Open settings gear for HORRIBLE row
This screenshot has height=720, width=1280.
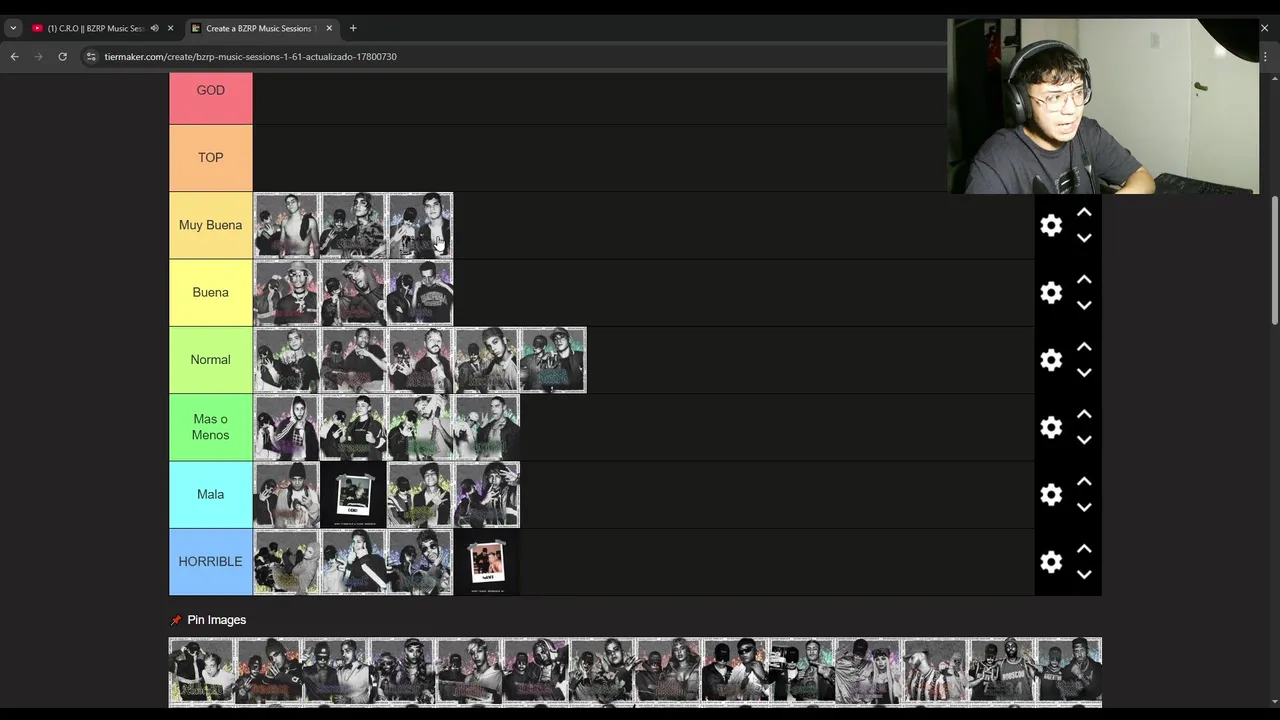coord(1051,562)
